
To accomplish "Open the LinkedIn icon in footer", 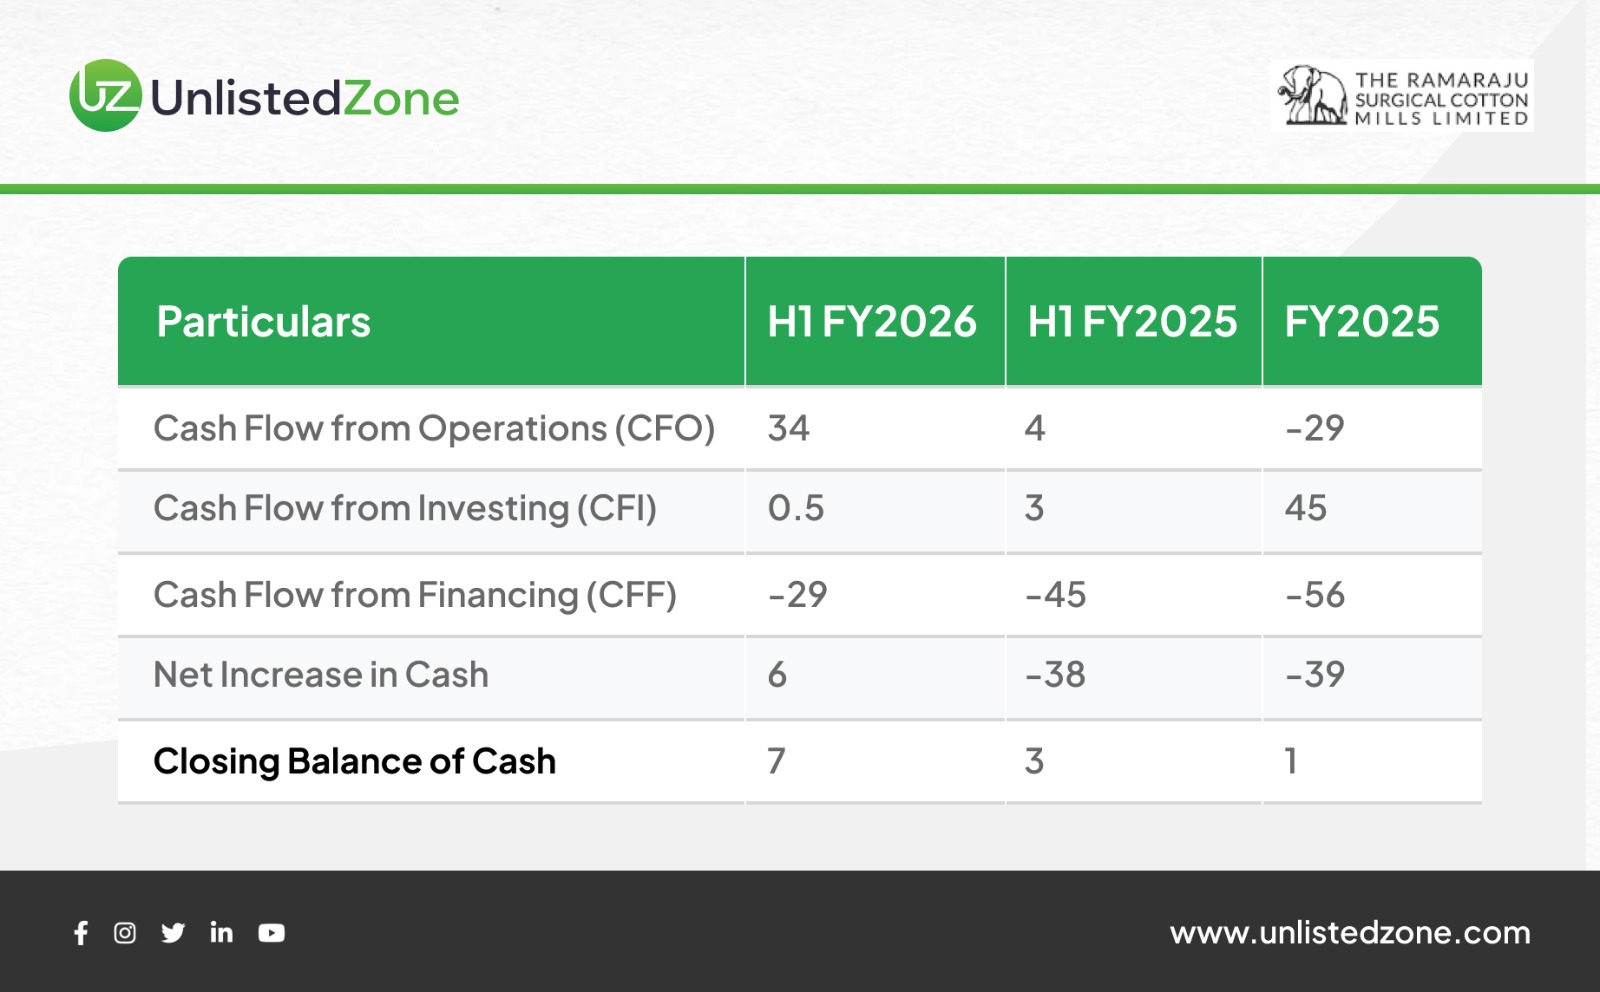I will click(x=221, y=933).
